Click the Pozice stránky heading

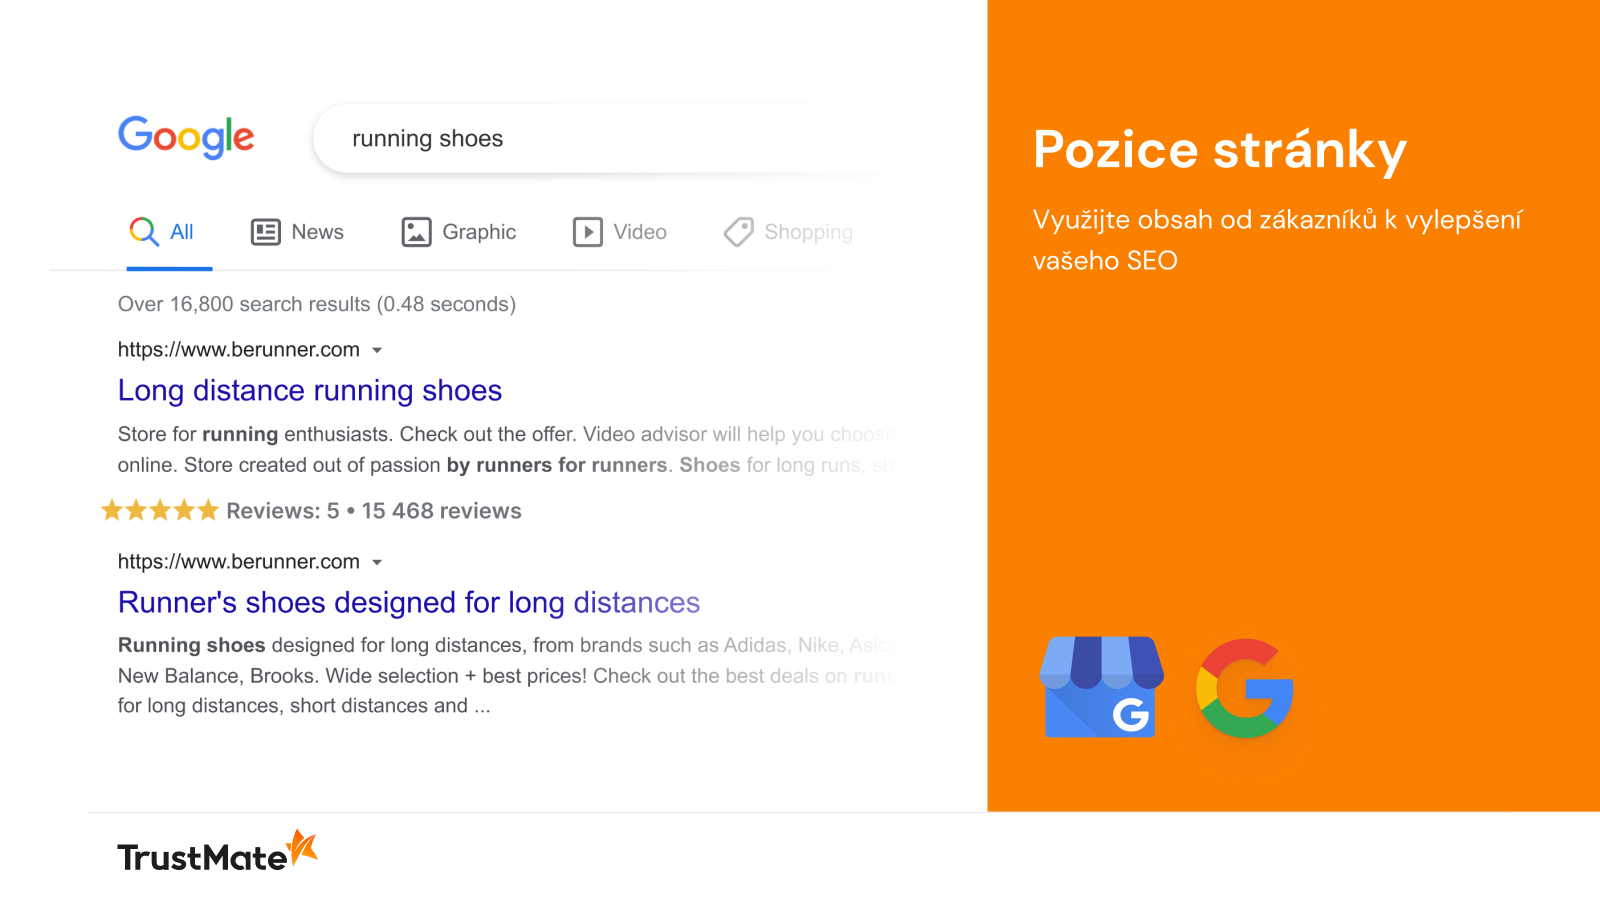pyautogui.click(x=1220, y=150)
